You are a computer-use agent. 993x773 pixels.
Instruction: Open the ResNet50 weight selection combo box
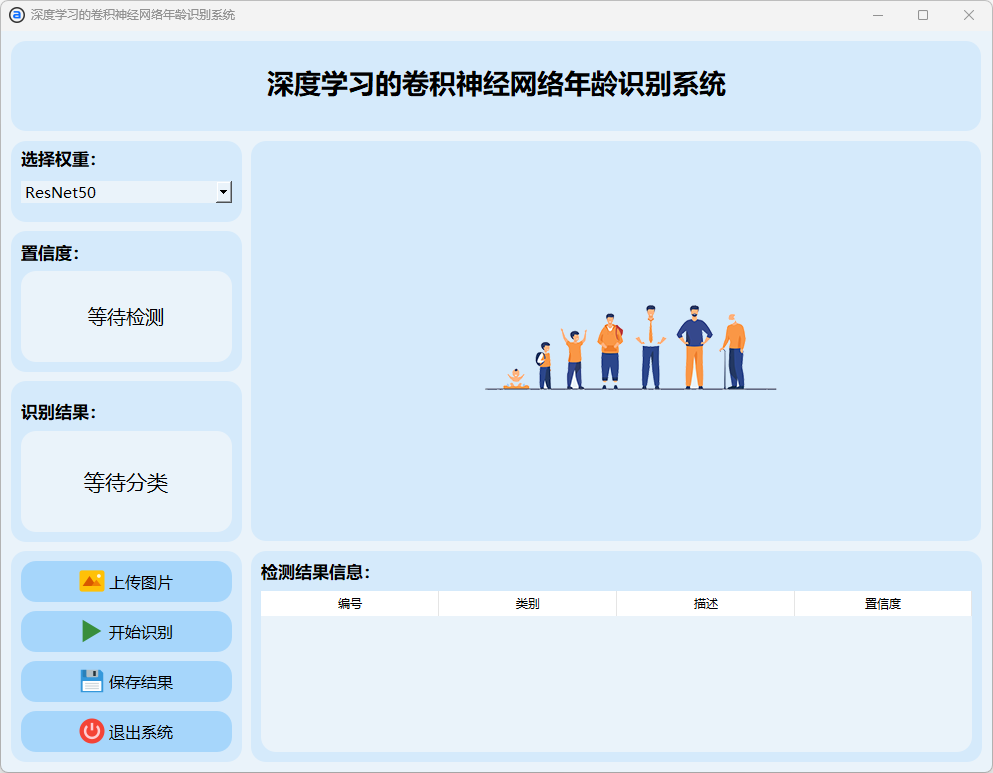click(118, 192)
